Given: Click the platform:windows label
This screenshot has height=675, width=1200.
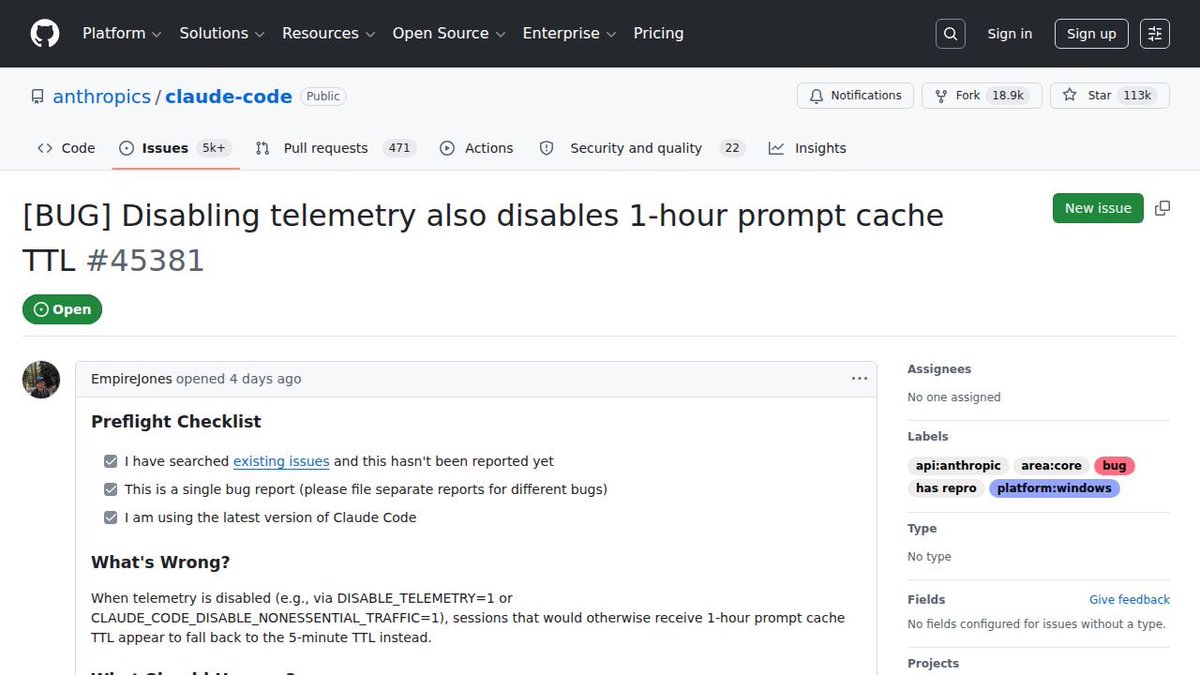Looking at the screenshot, I should tap(1054, 488).
